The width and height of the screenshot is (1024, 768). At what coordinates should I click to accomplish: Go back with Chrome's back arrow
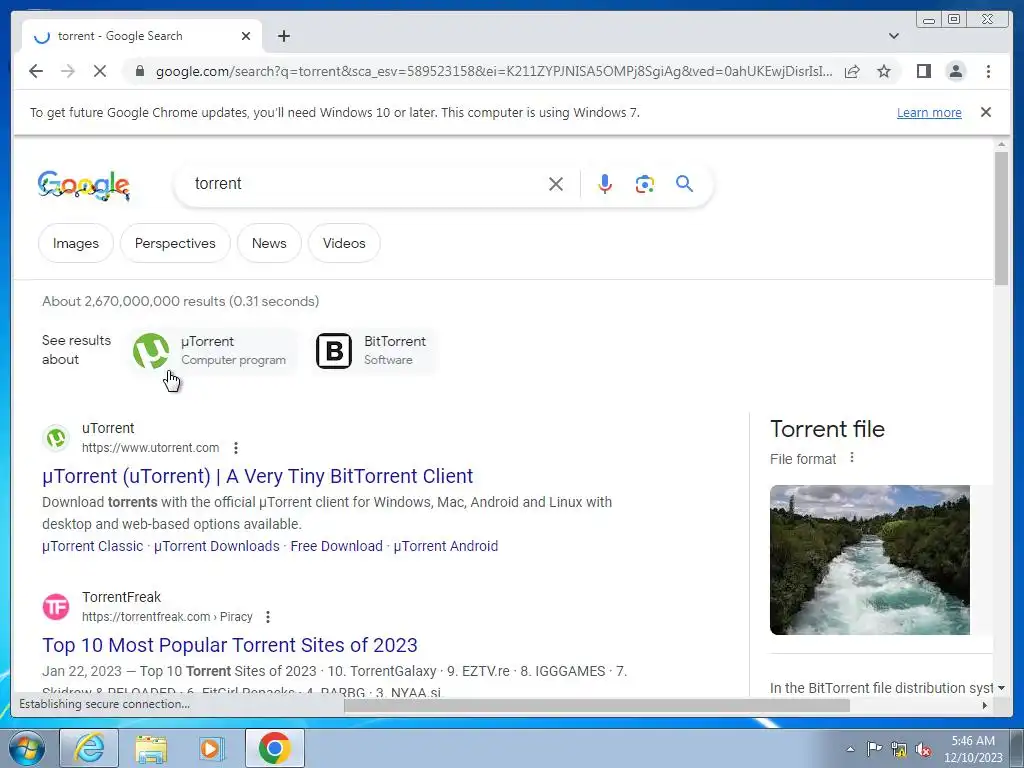36,71
